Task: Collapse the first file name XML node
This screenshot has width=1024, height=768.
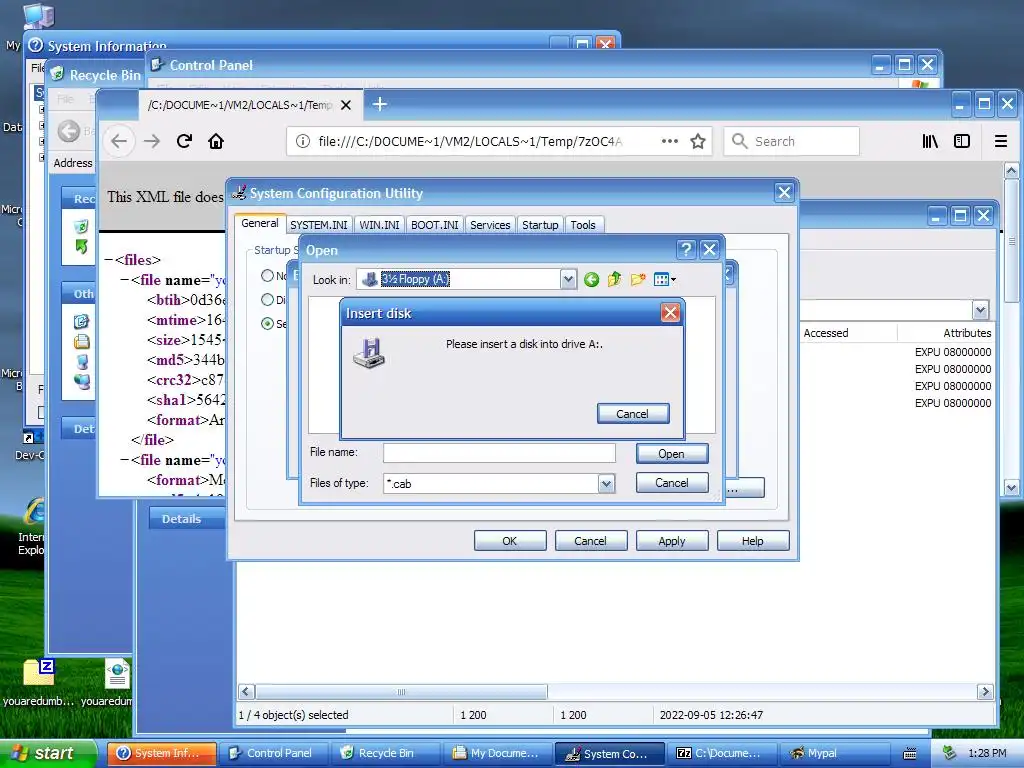Action: 124,280
